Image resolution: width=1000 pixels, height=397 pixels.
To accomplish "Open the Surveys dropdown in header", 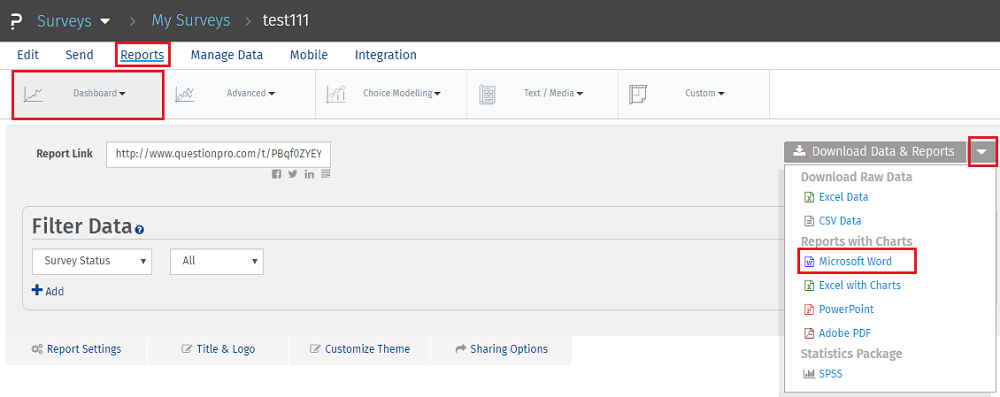I will point(74,20).
